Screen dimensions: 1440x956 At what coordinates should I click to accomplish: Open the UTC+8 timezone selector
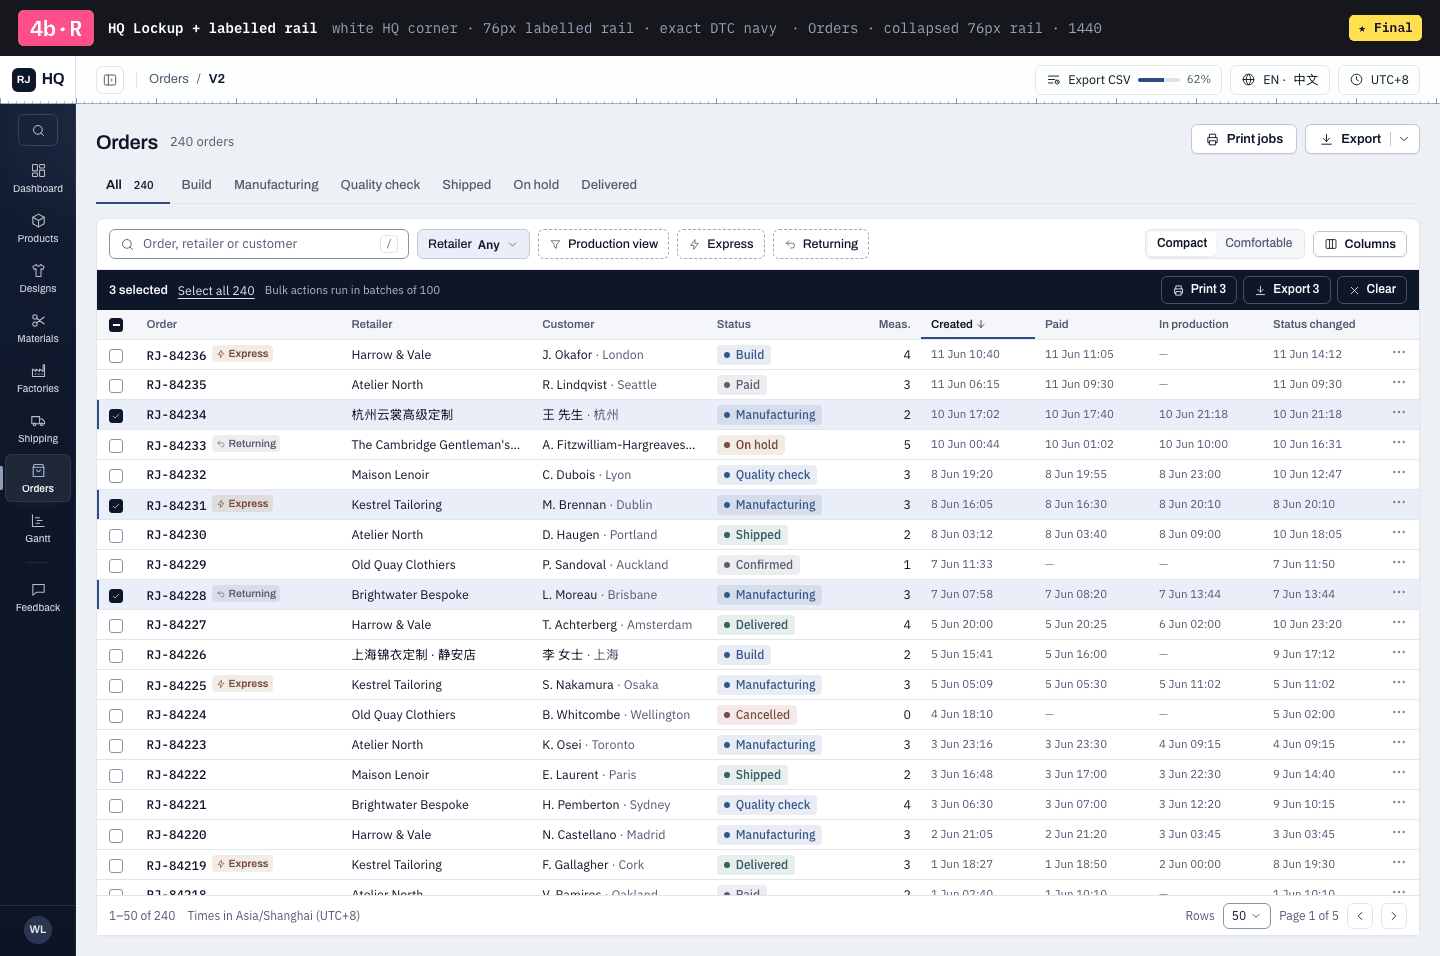(x=1379, y=80)
